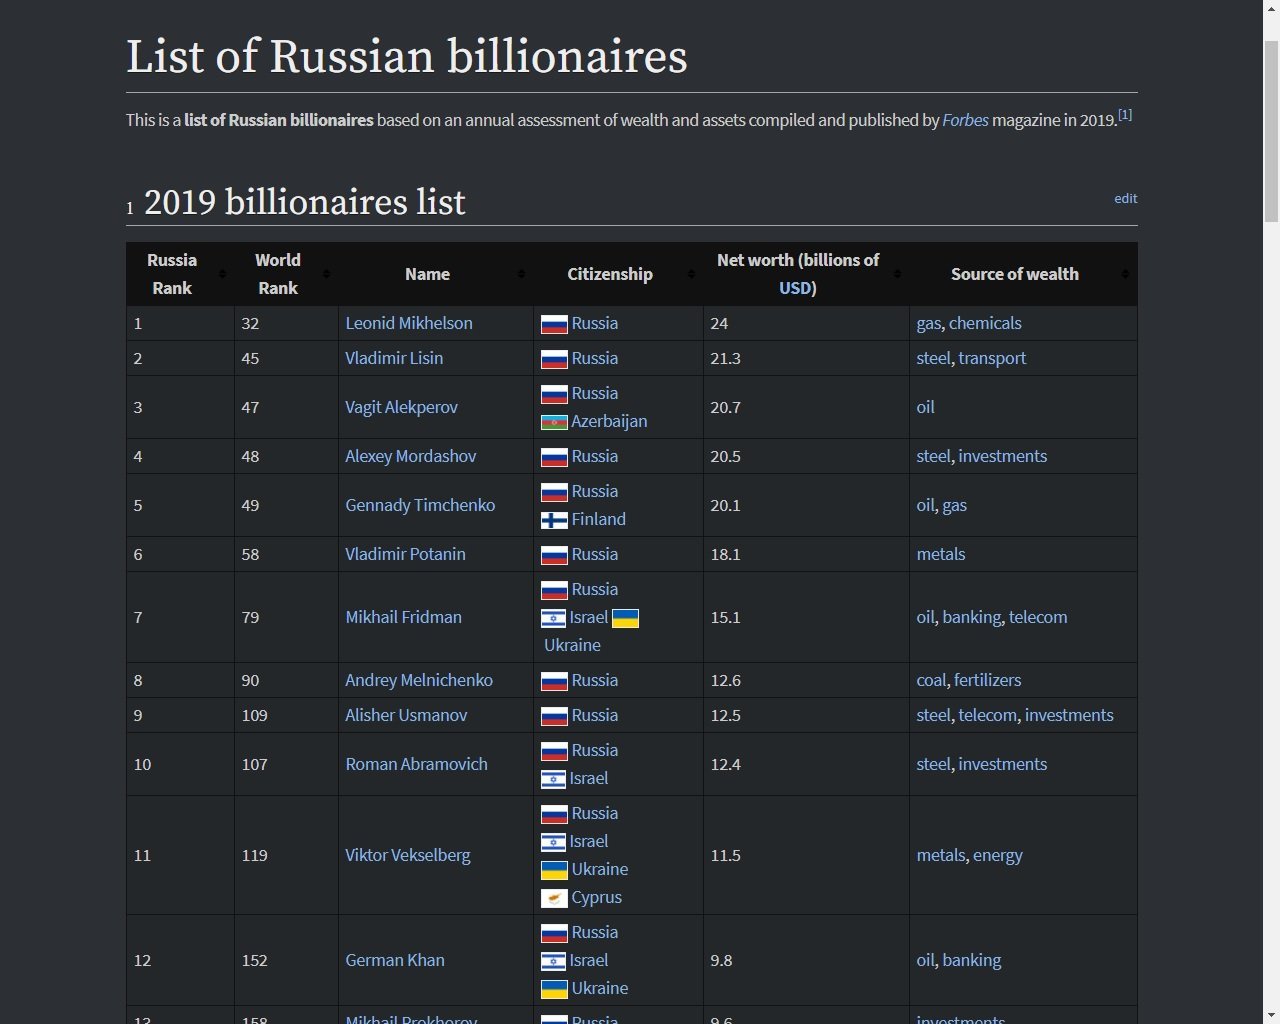
Task: Click the Russia flag icon in Vladimir Potanin's row
Action: [554, 555]
